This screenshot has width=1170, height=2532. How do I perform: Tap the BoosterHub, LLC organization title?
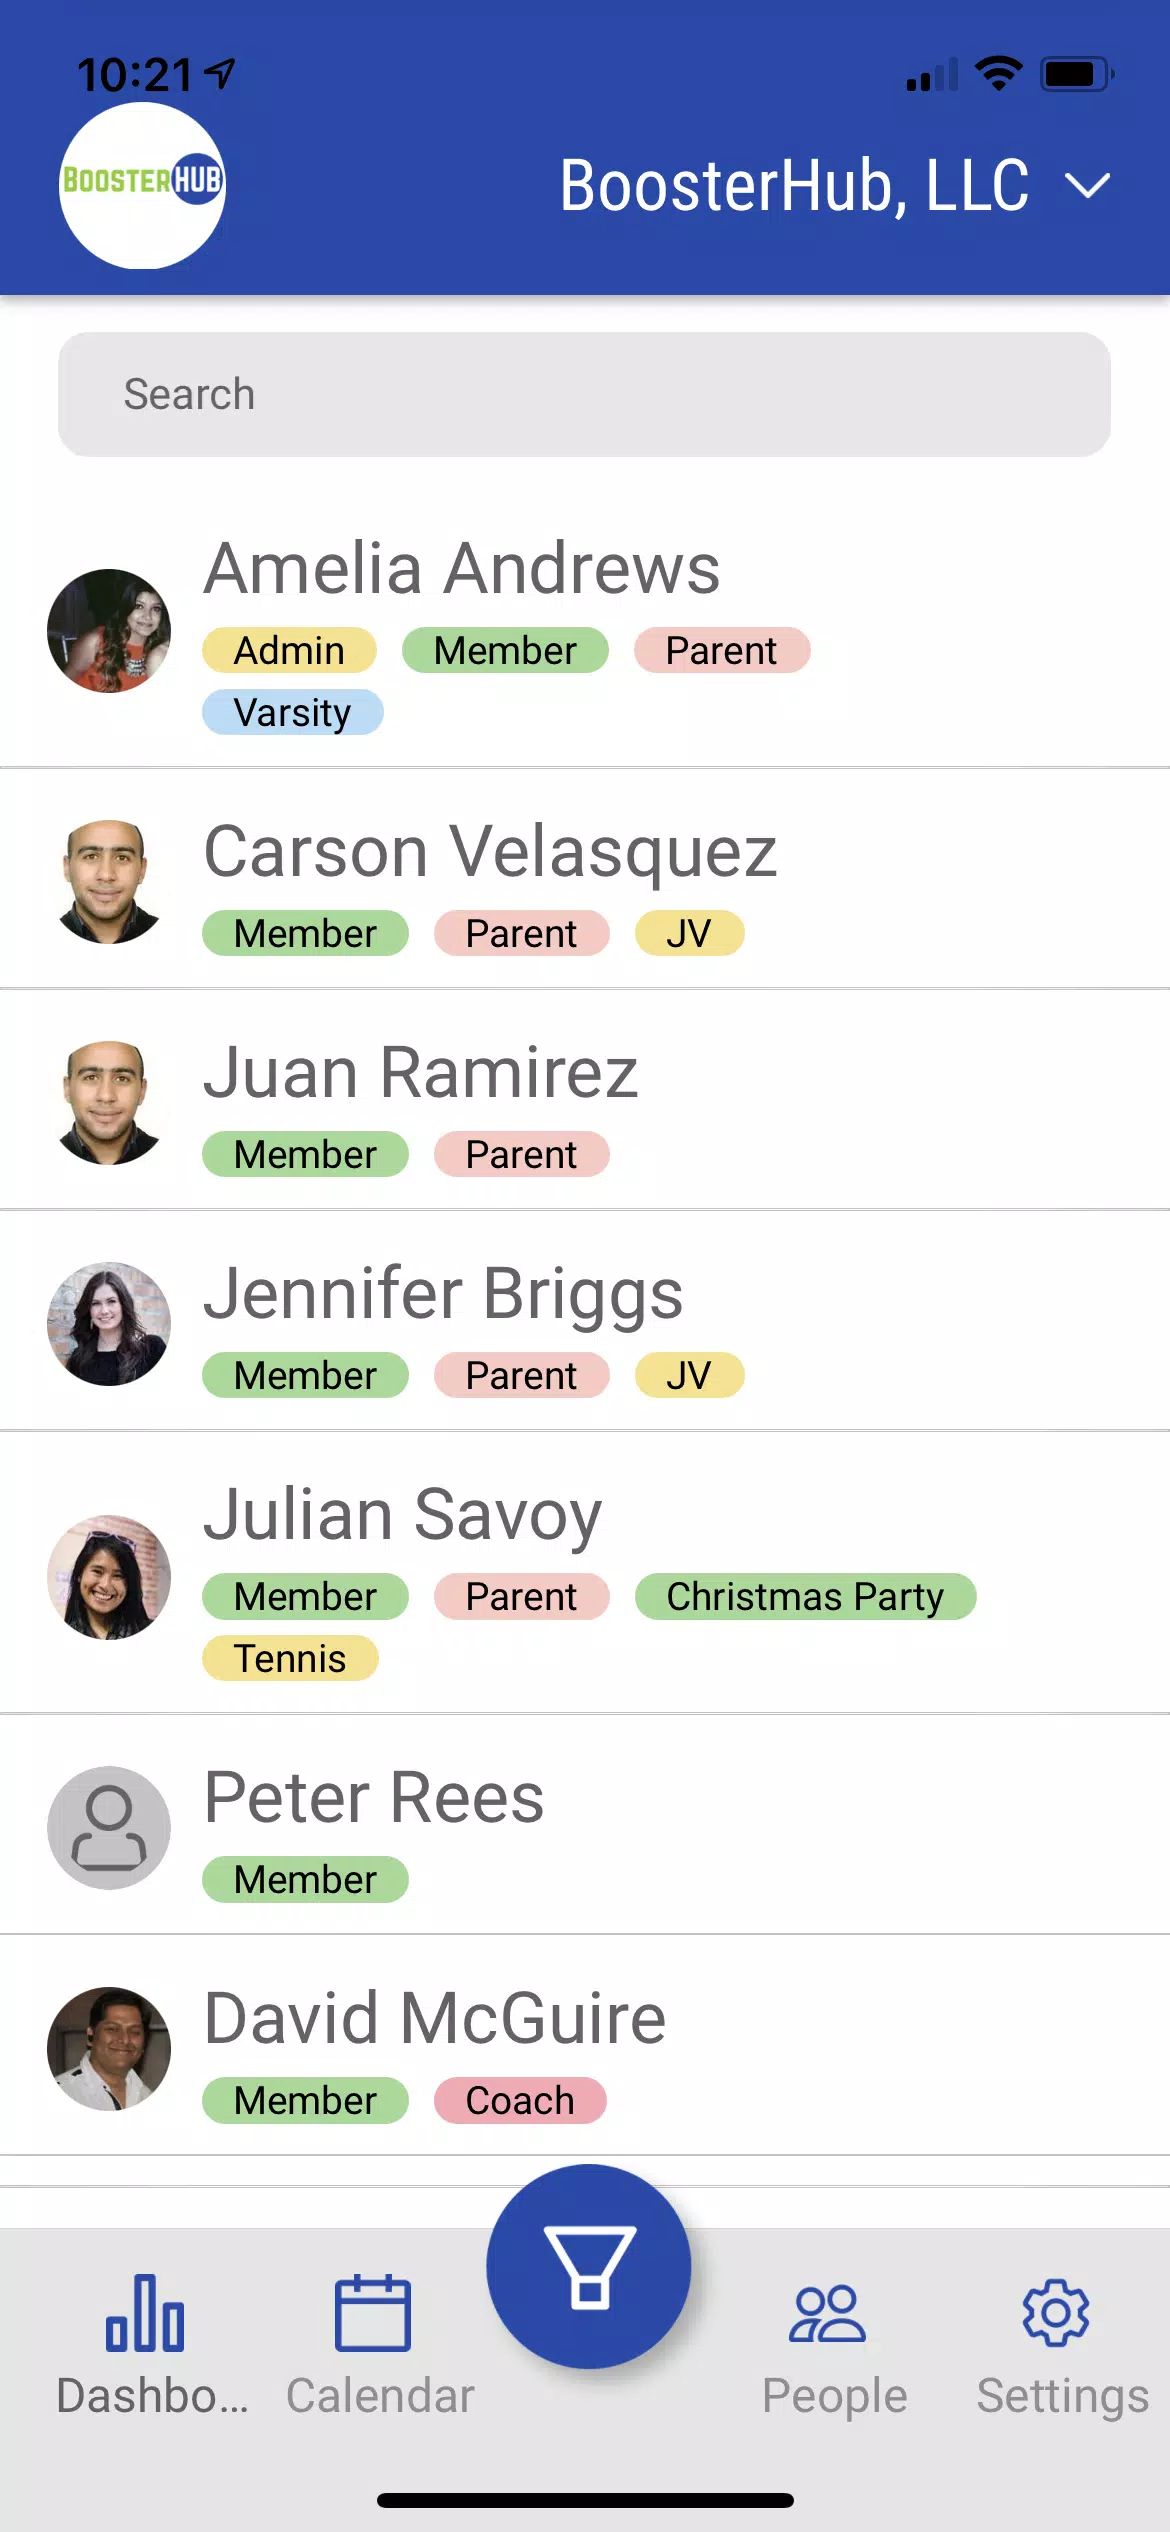(x=794, y=186)
